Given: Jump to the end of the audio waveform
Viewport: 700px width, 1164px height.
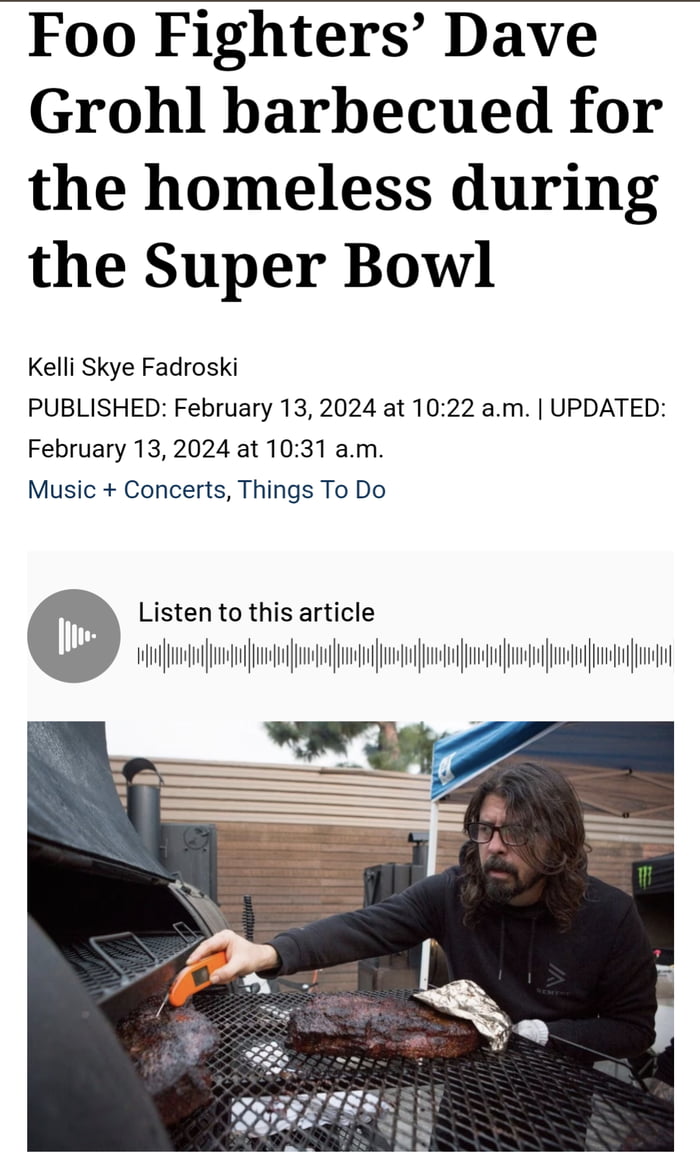Looking at the screenshot, I should pos(670,657).
